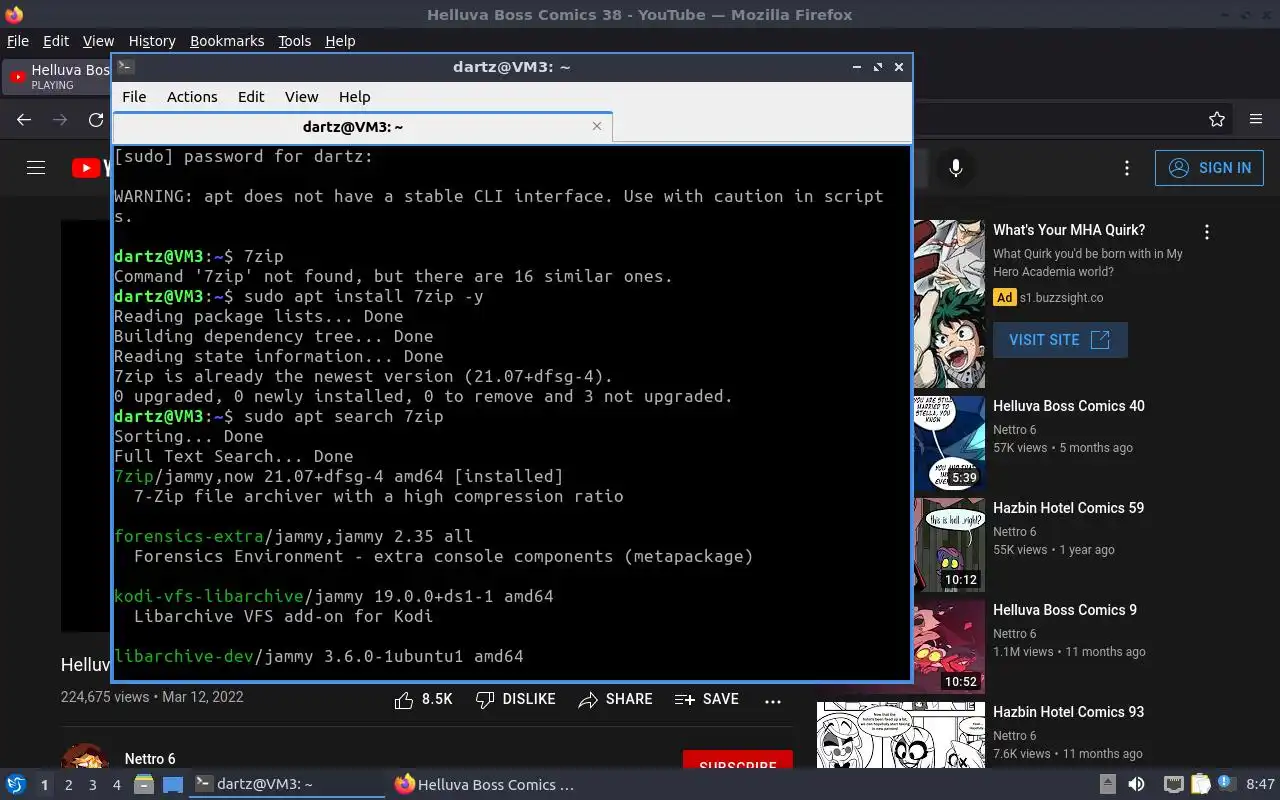Click the red SUBSCRIBE button
The image size is (1280, 800).
pos(738,761)
